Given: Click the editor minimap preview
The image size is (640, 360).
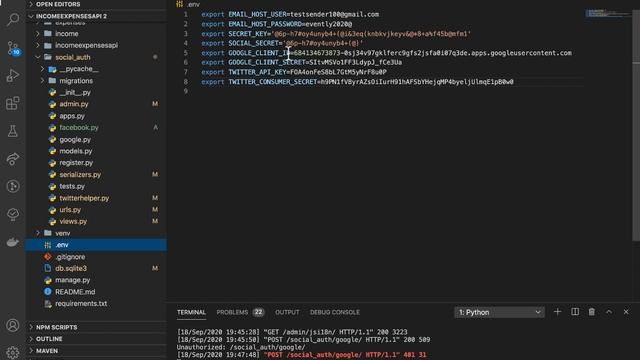Looking at the screenshot, I should click(x=608, y=13).
